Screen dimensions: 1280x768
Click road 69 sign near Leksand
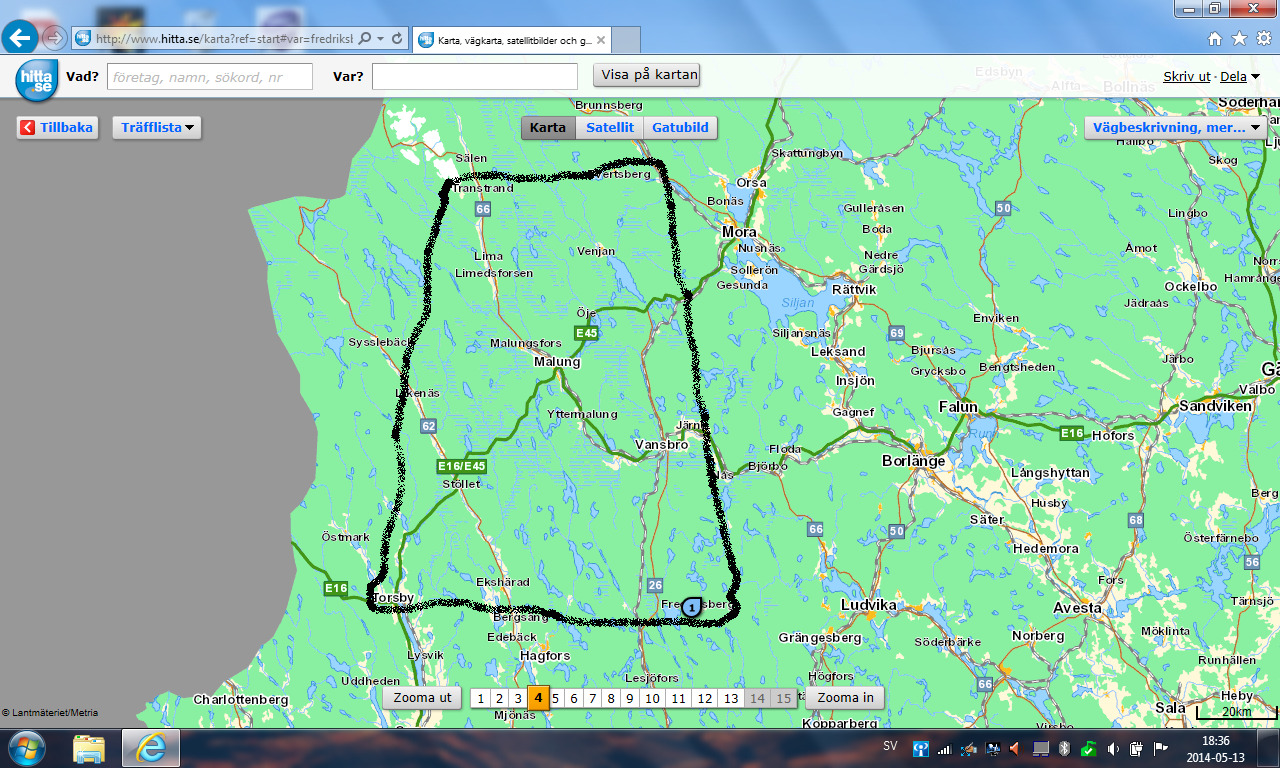coord(896,333)
